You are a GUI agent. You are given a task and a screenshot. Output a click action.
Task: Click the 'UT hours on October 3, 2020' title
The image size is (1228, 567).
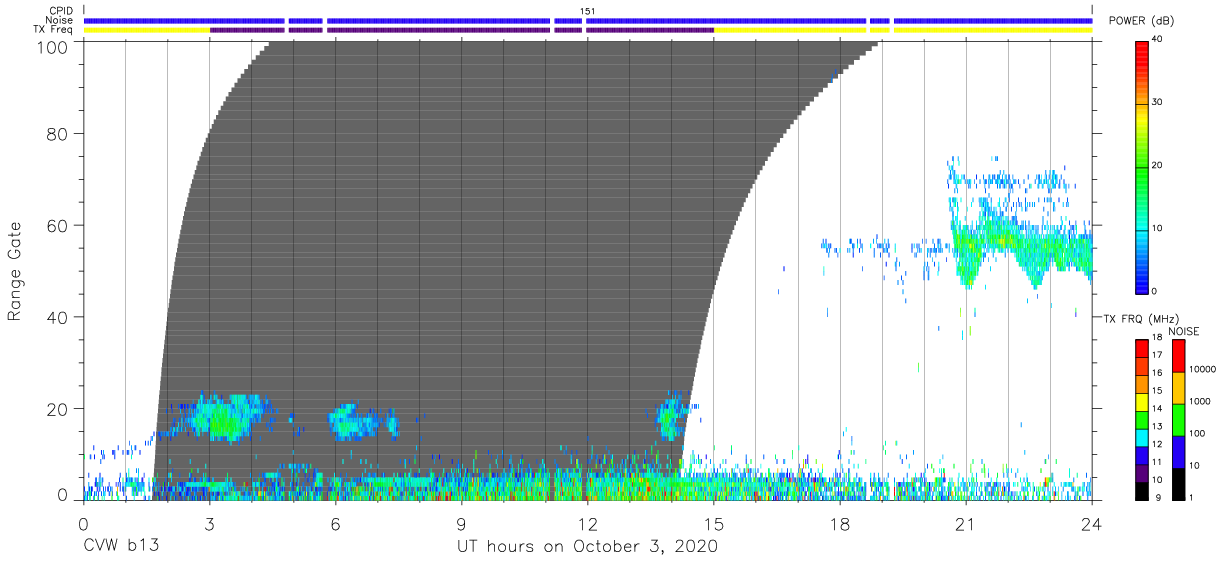587,547
